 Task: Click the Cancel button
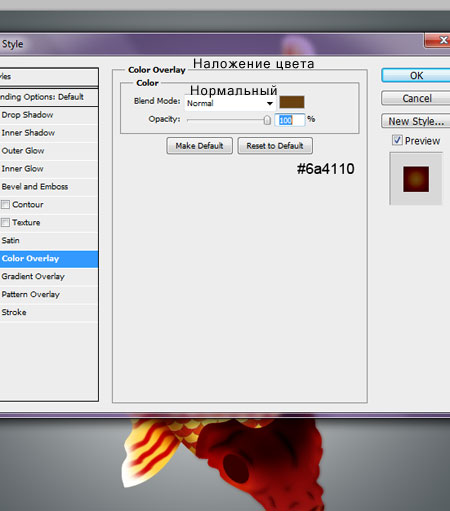click(416, 98)
